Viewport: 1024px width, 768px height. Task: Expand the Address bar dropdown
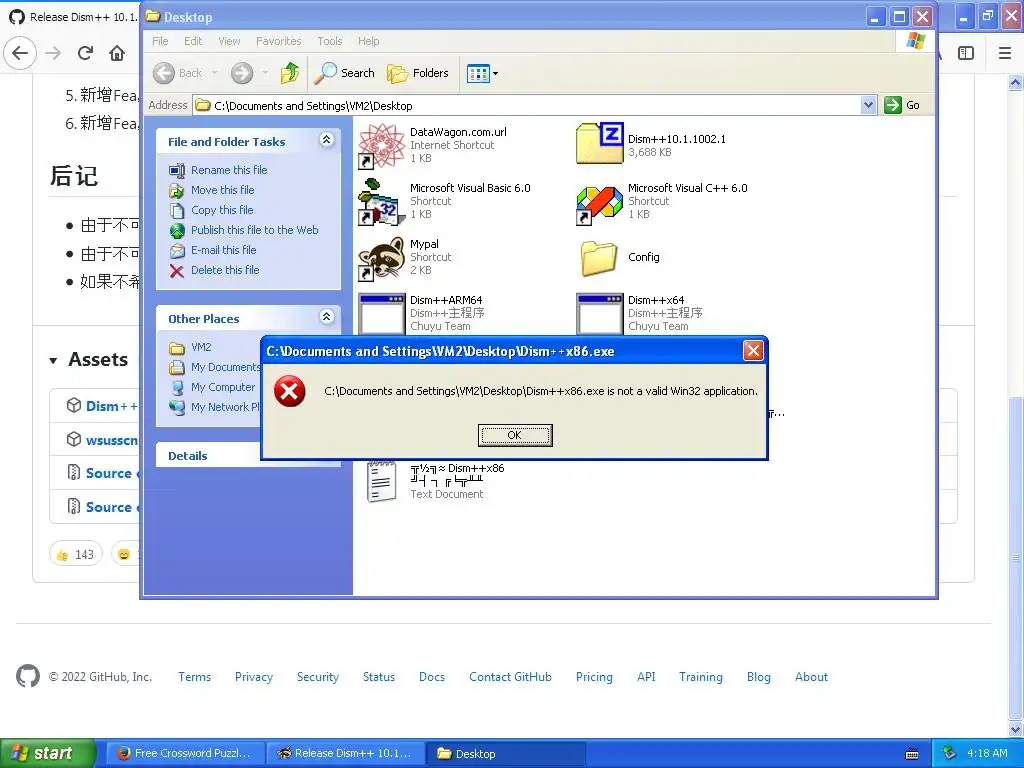[x=868, y=105]
